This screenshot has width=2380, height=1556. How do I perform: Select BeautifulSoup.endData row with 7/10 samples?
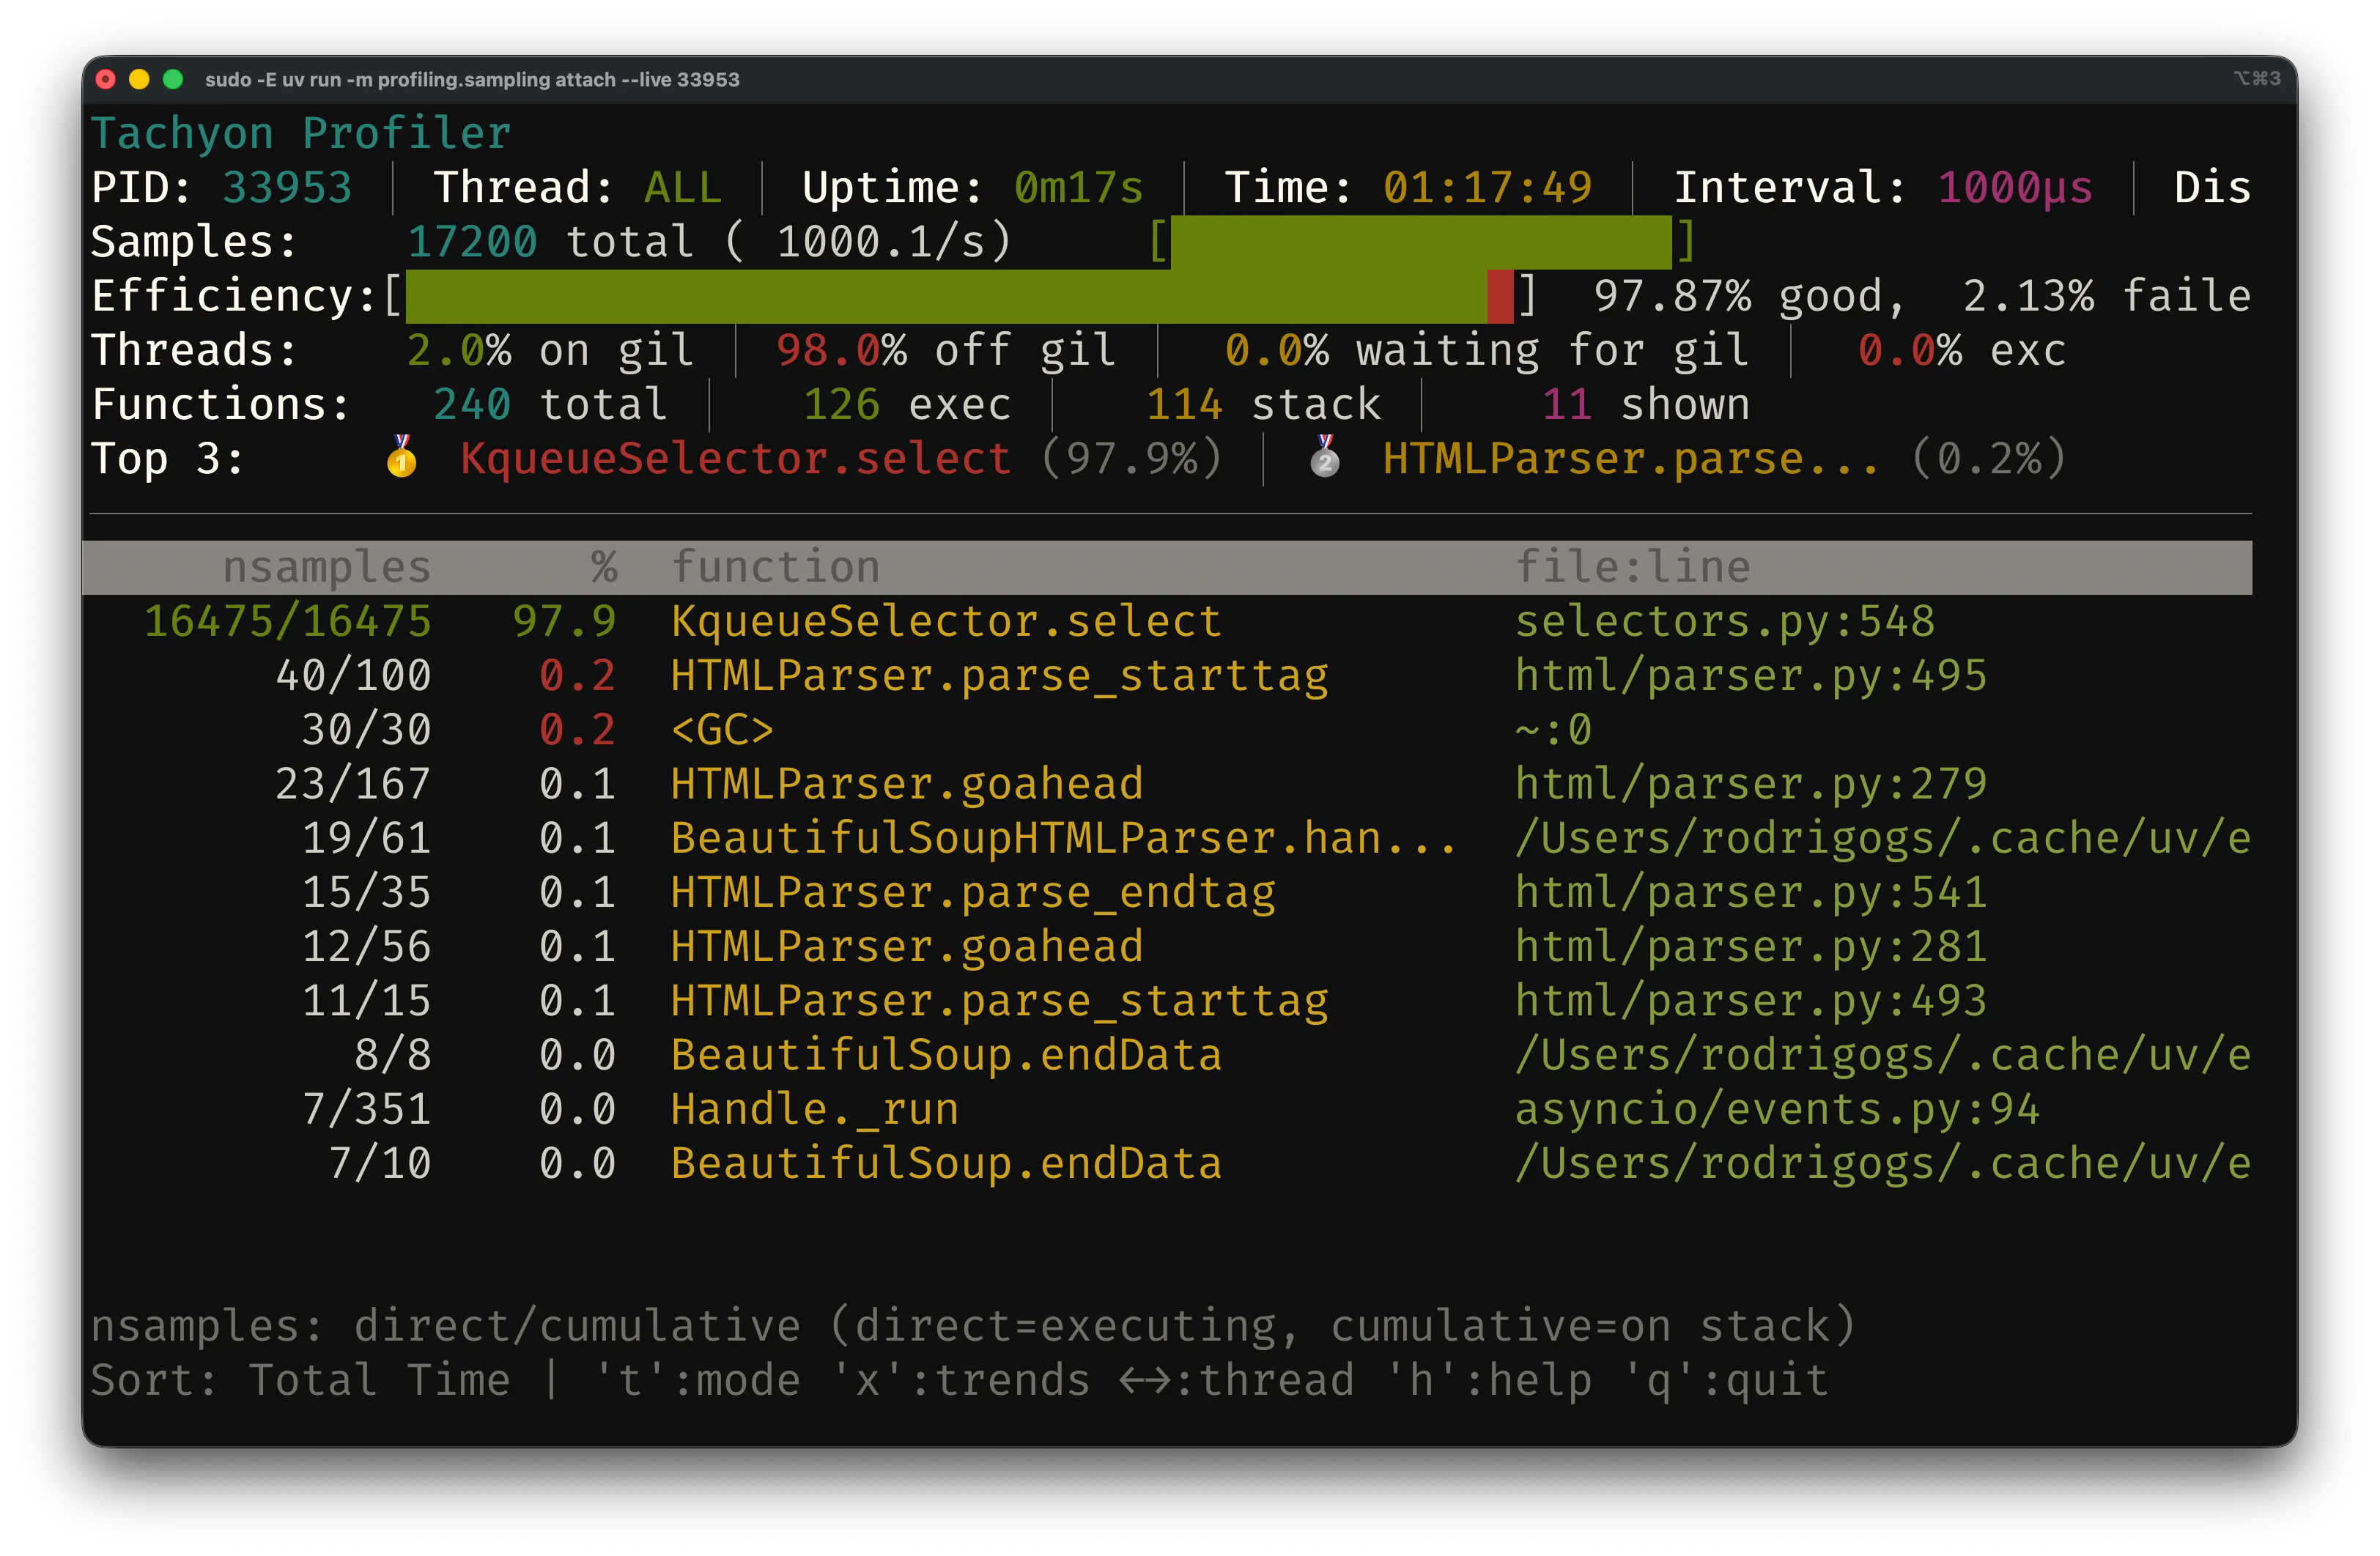click(1167, 1163)
